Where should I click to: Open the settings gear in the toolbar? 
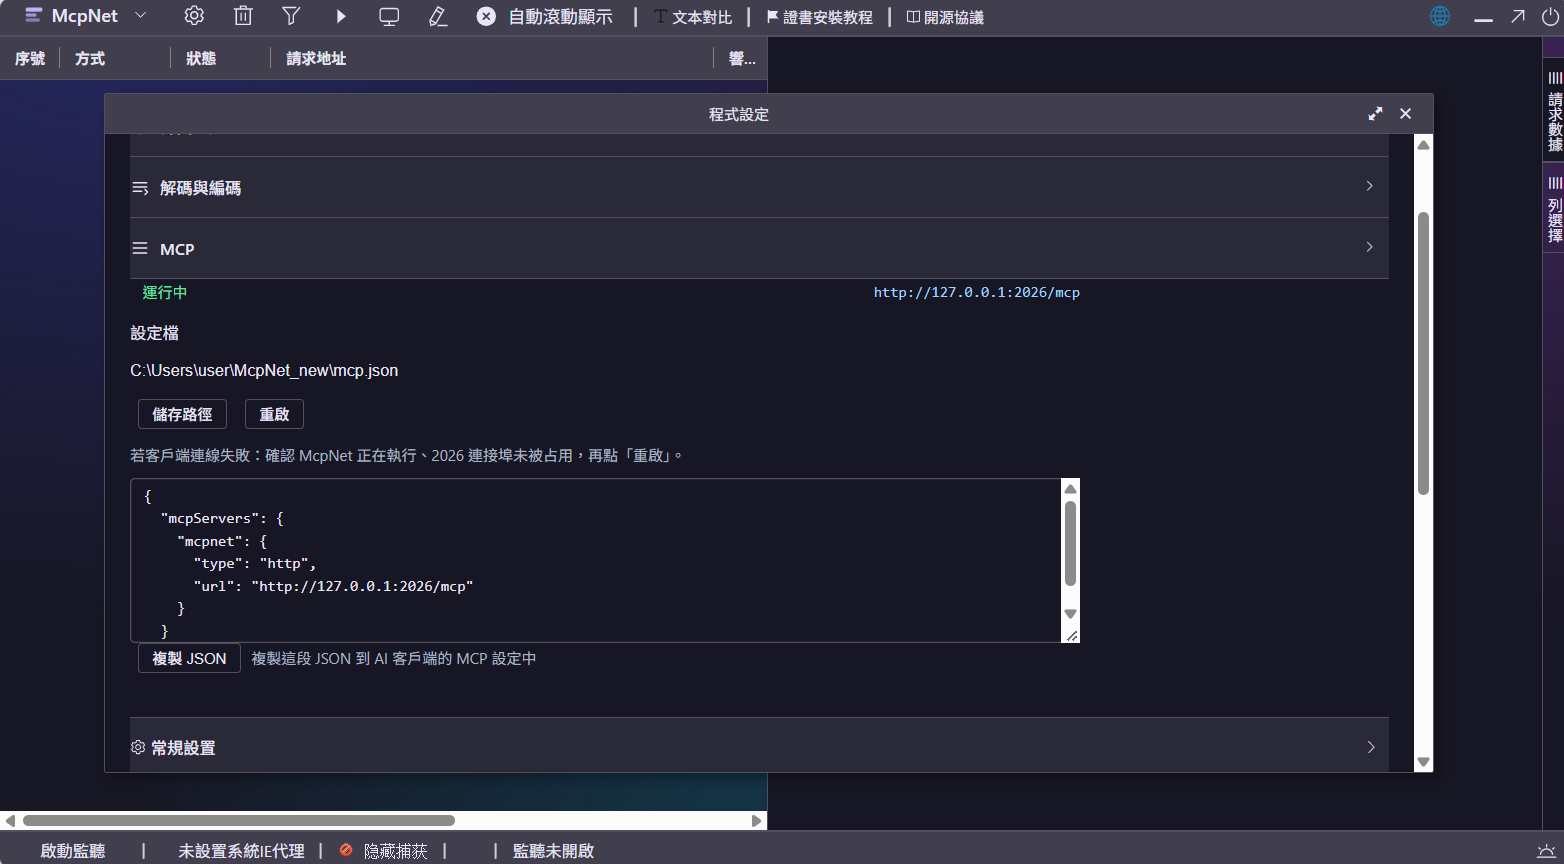[194, 16]
